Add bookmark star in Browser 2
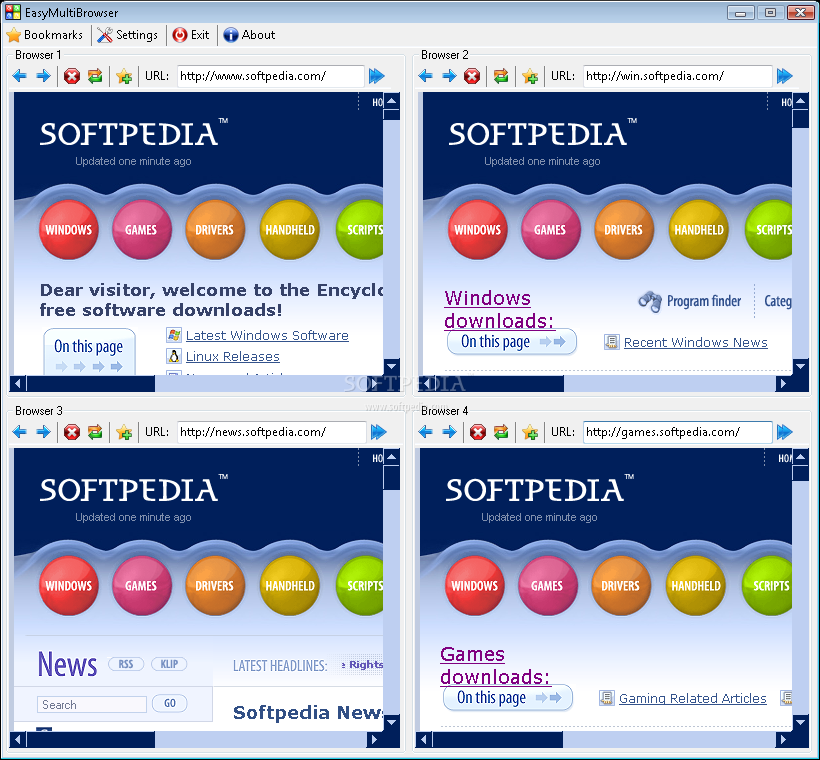This screenshot has width=820, height=760. pos(530,76)
